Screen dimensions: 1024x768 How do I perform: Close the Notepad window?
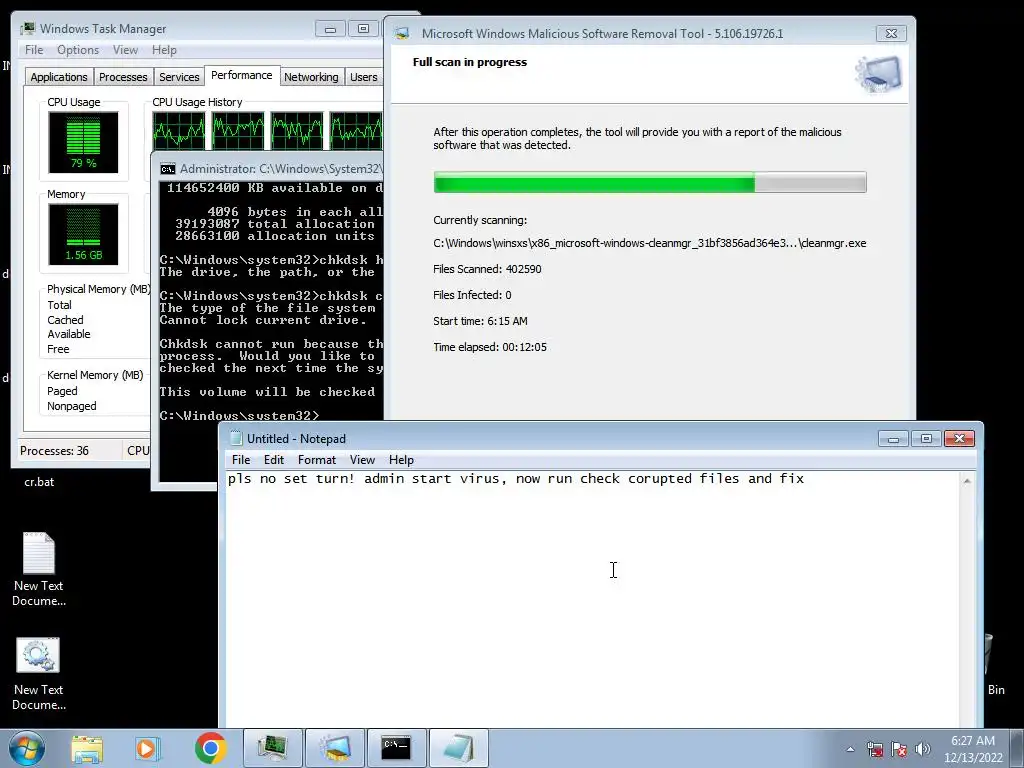[x=959, y=439]
